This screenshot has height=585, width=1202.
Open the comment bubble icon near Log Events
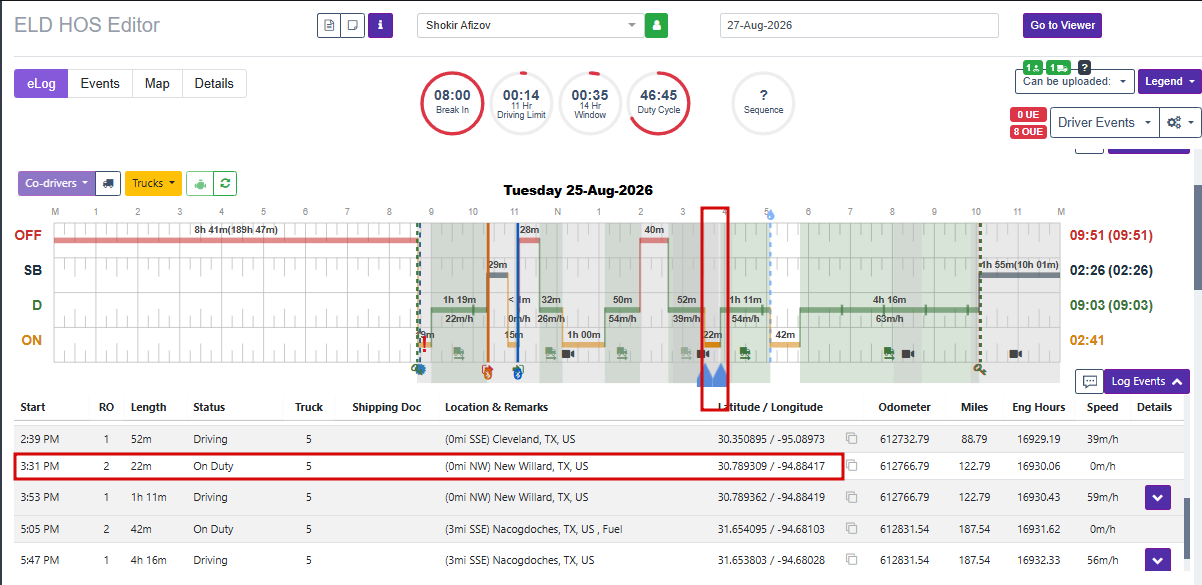click(x=1088, y=381)
